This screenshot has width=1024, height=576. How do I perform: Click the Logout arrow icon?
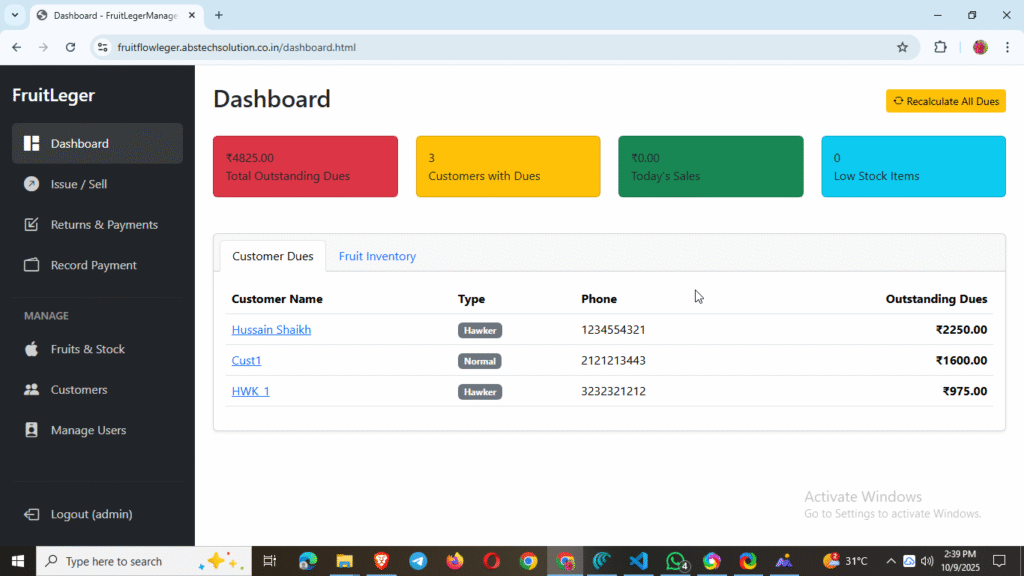point(32,514)
